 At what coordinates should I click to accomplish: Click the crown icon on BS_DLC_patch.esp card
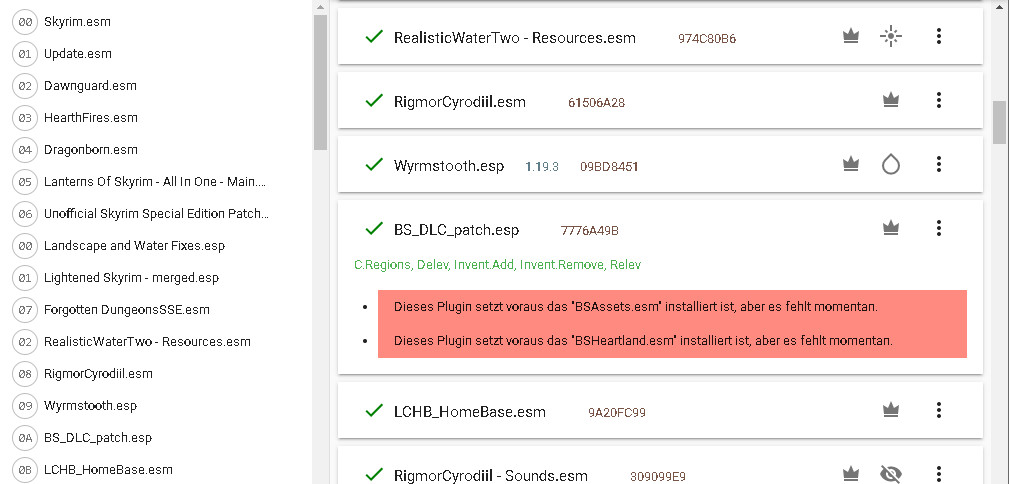click(x=890, y=228)
